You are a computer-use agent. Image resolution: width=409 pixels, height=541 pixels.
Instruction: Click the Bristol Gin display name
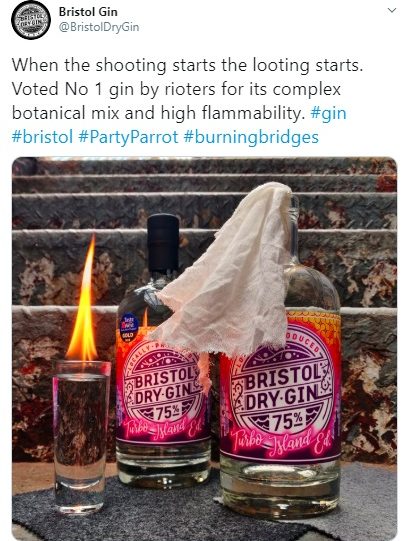88,12
